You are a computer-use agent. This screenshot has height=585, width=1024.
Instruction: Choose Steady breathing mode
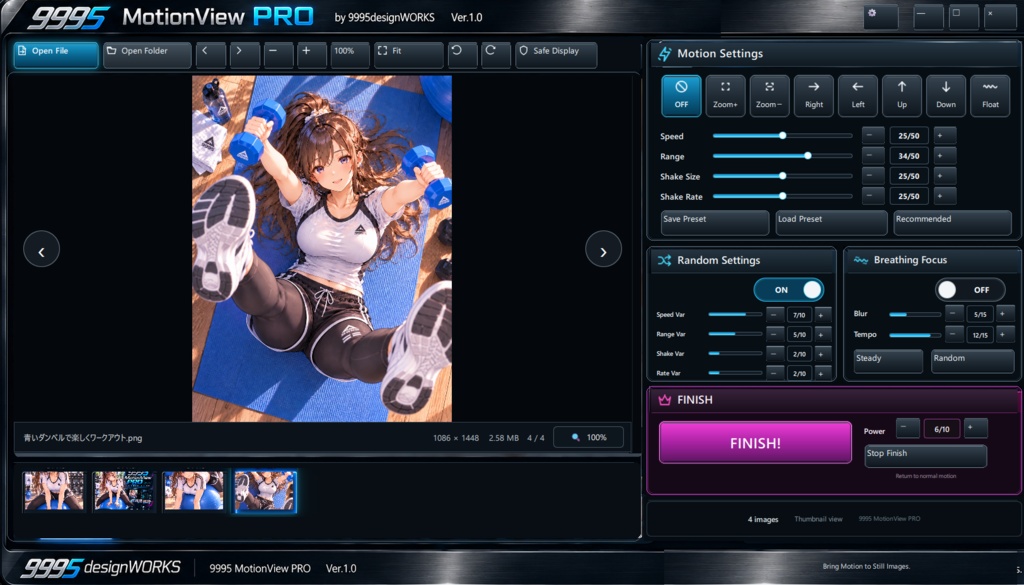(x=888, y=361)
